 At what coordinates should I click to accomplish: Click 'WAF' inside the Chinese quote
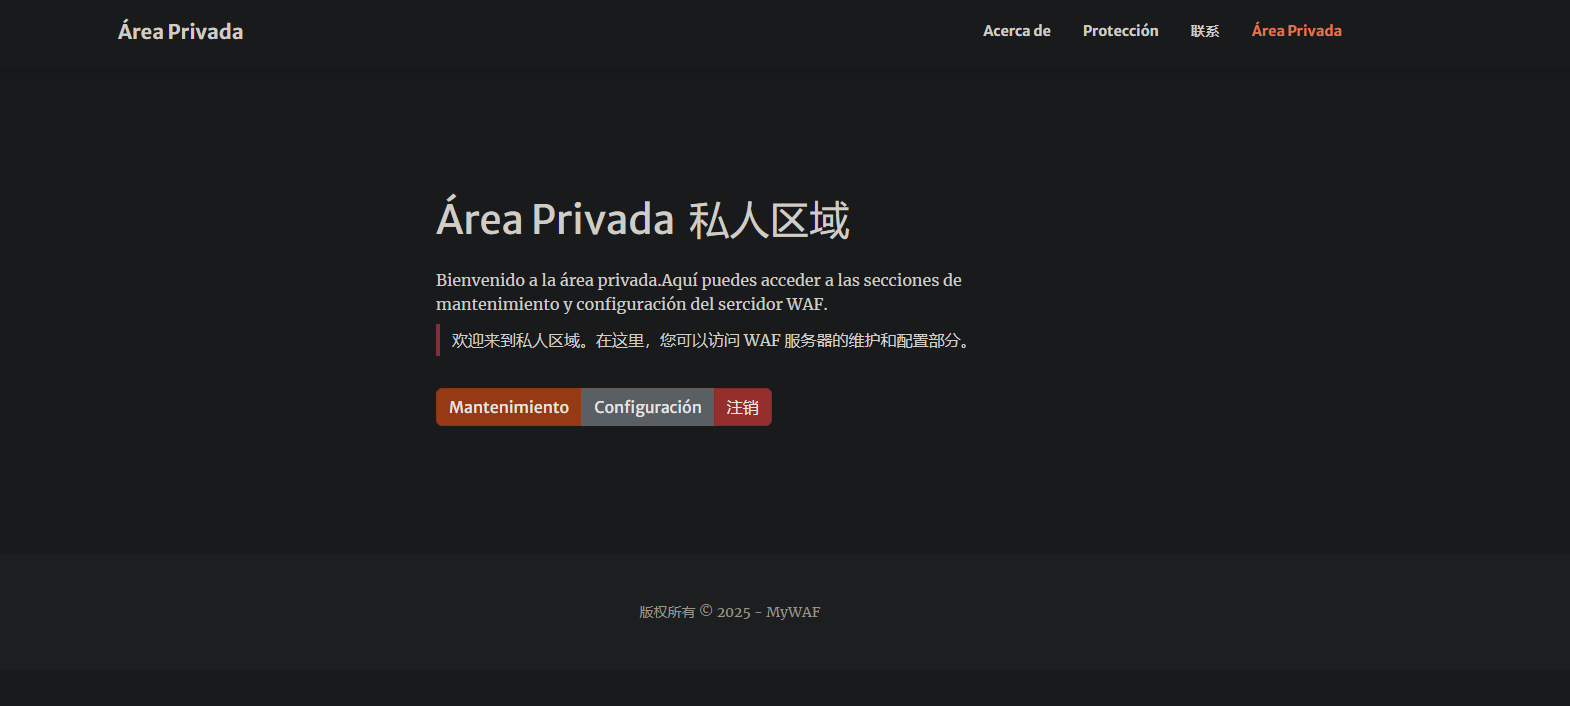click(761, 341)
